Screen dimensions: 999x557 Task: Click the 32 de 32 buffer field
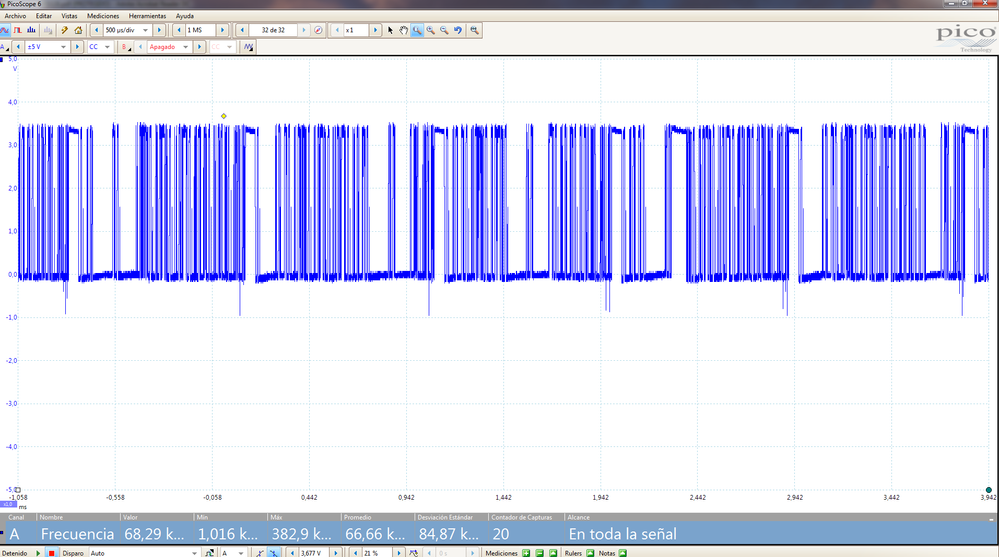(x=273, y=30)
